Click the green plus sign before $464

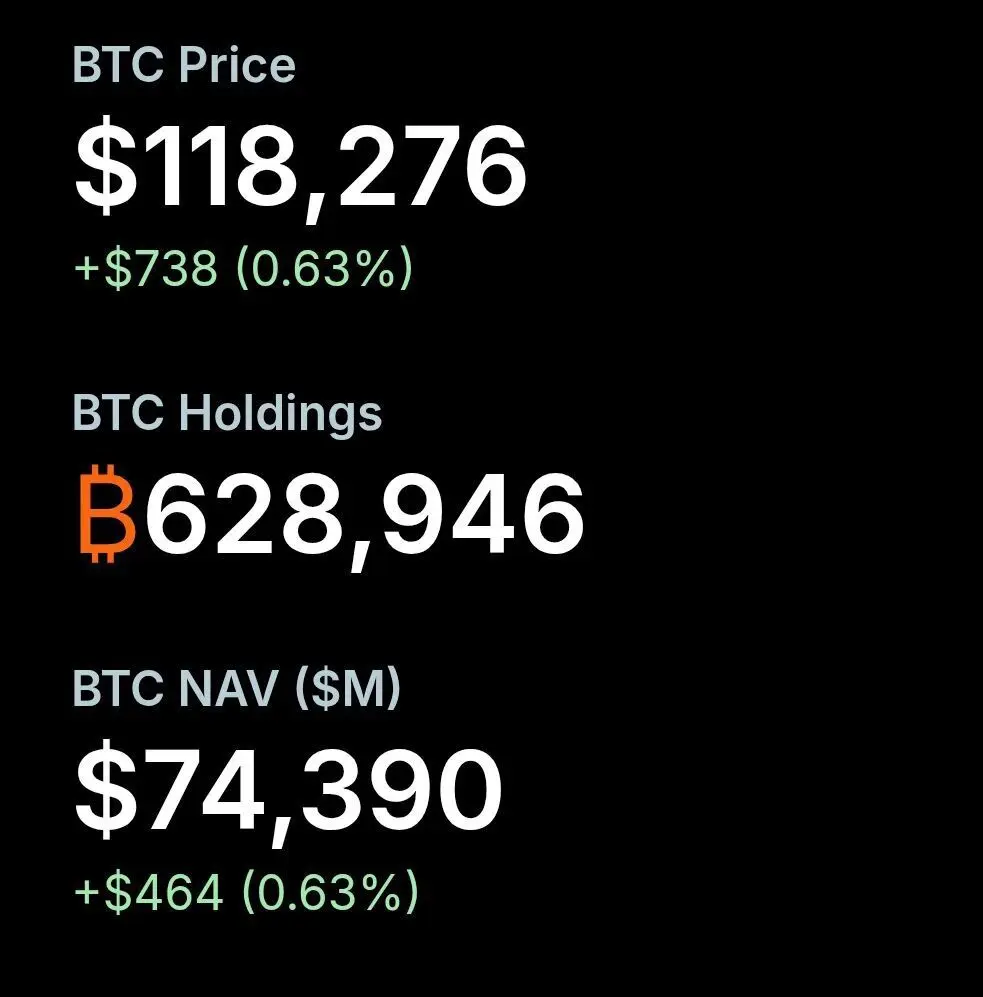point(86,892)
